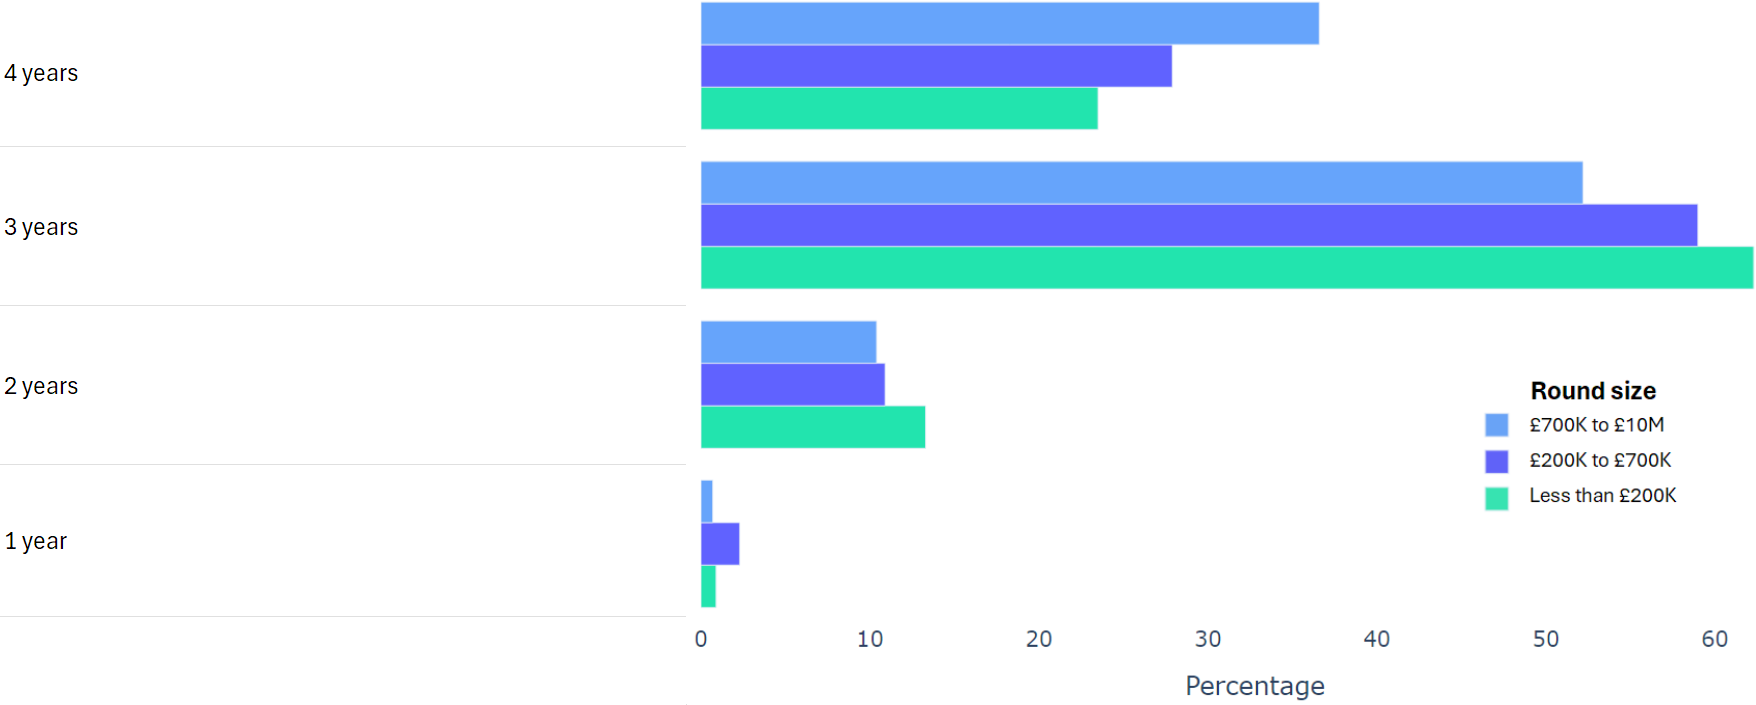Click the purple £200K to £700K legend swatch
Screen dimensions: 1756x705
[1496, 461]
